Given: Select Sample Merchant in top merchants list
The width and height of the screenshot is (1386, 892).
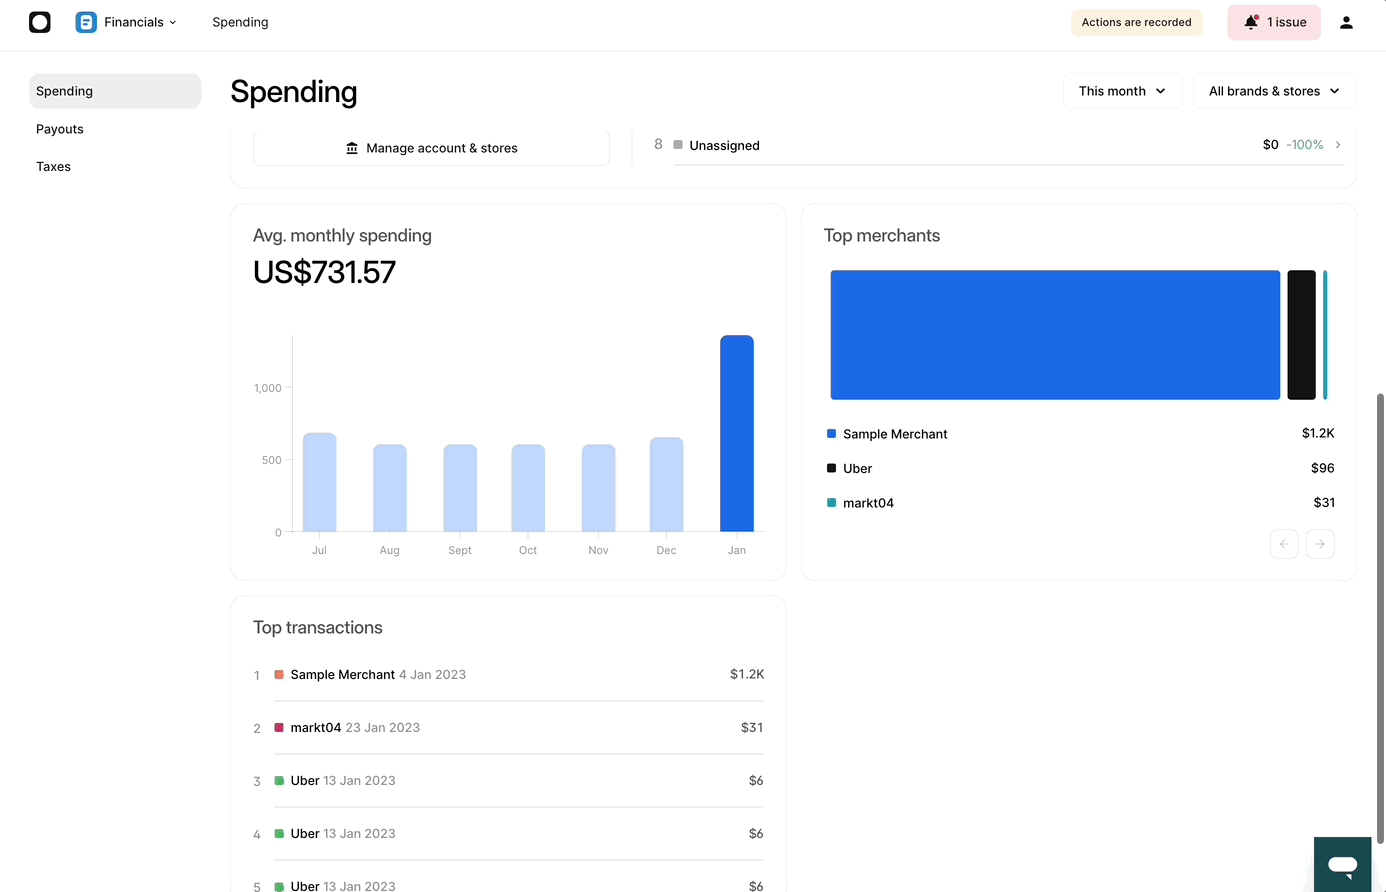Looking at the screenshot, I should coord(895,434).
